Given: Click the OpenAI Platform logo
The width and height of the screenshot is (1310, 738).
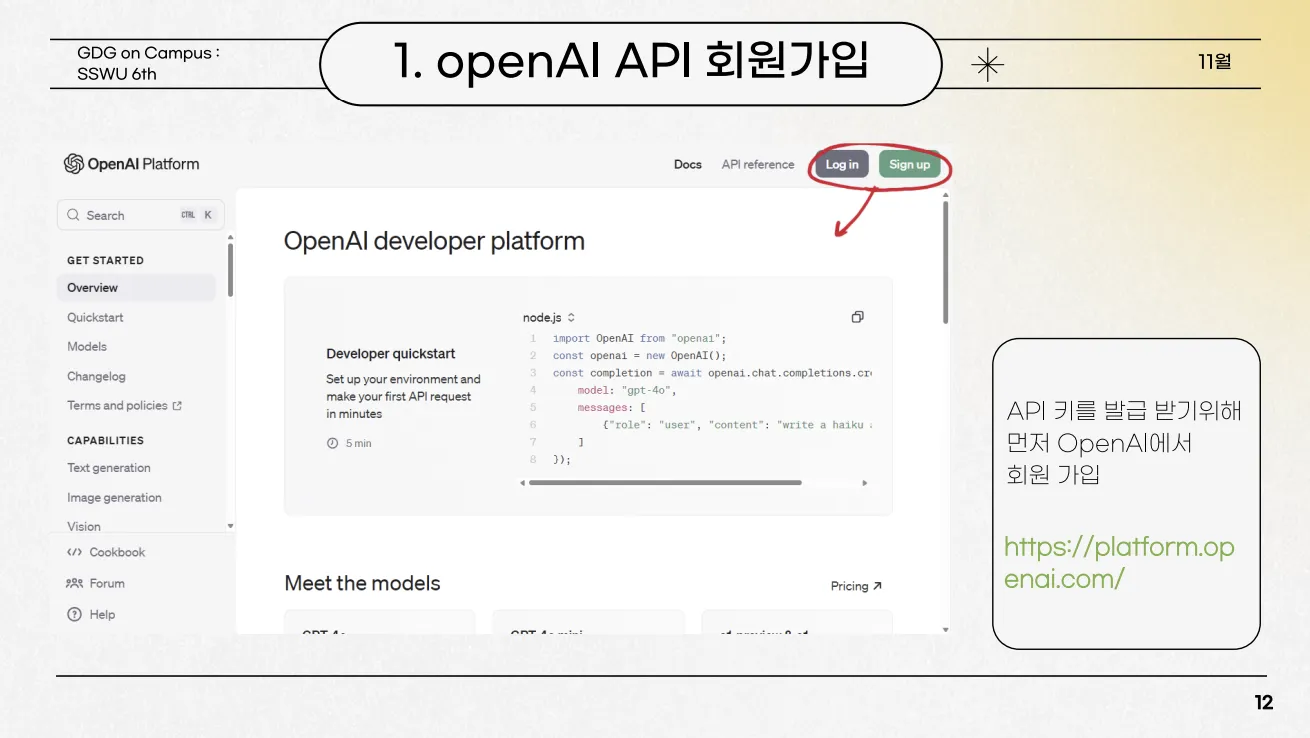Looking at the screenshot, I should pos(131,164).
